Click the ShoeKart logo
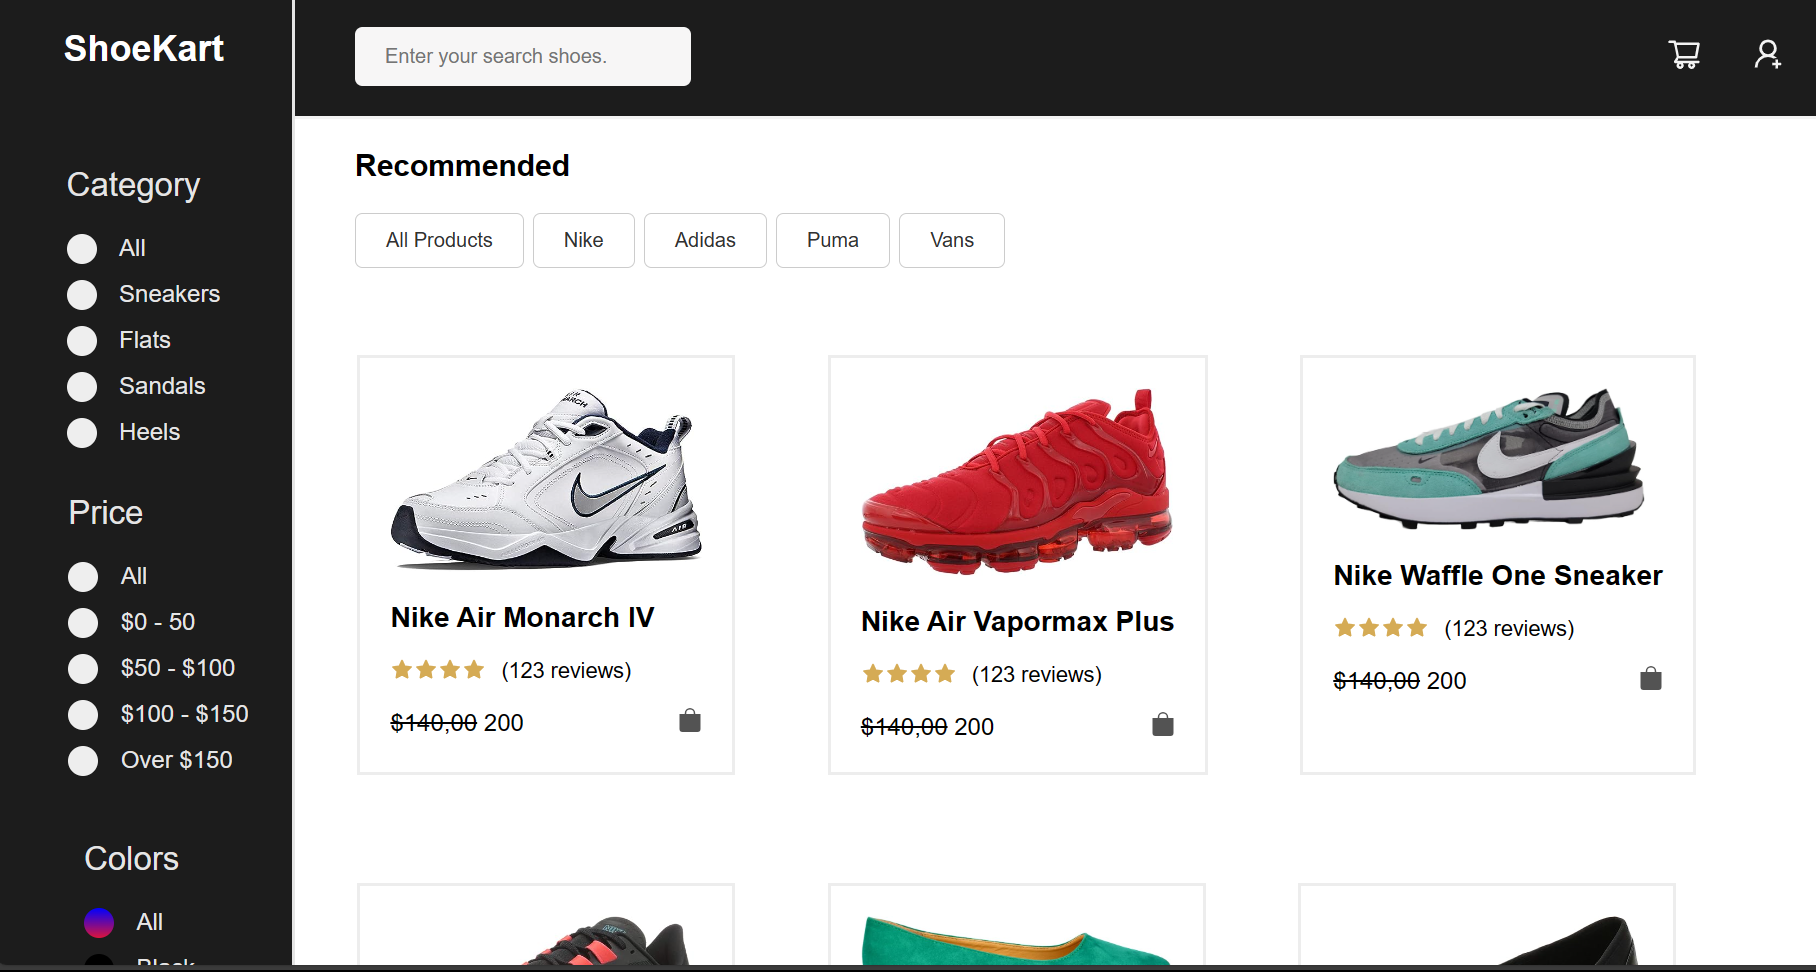The image size is (1816, 972). 144,49
